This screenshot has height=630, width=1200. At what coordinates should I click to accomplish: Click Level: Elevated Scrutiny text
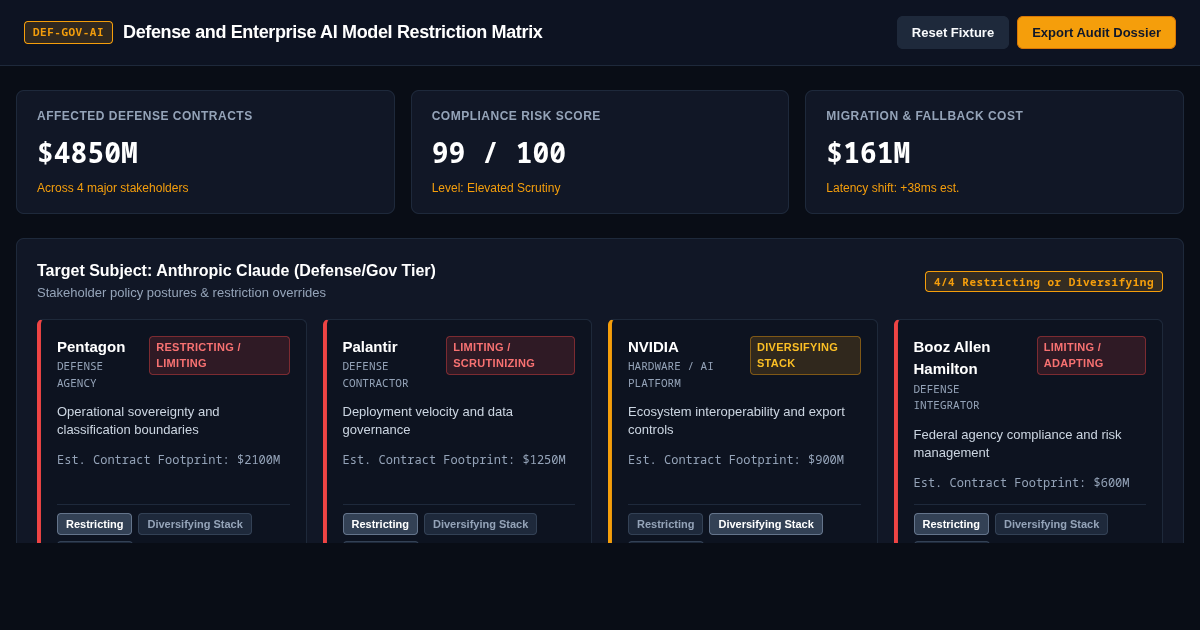tap(496, 188)
